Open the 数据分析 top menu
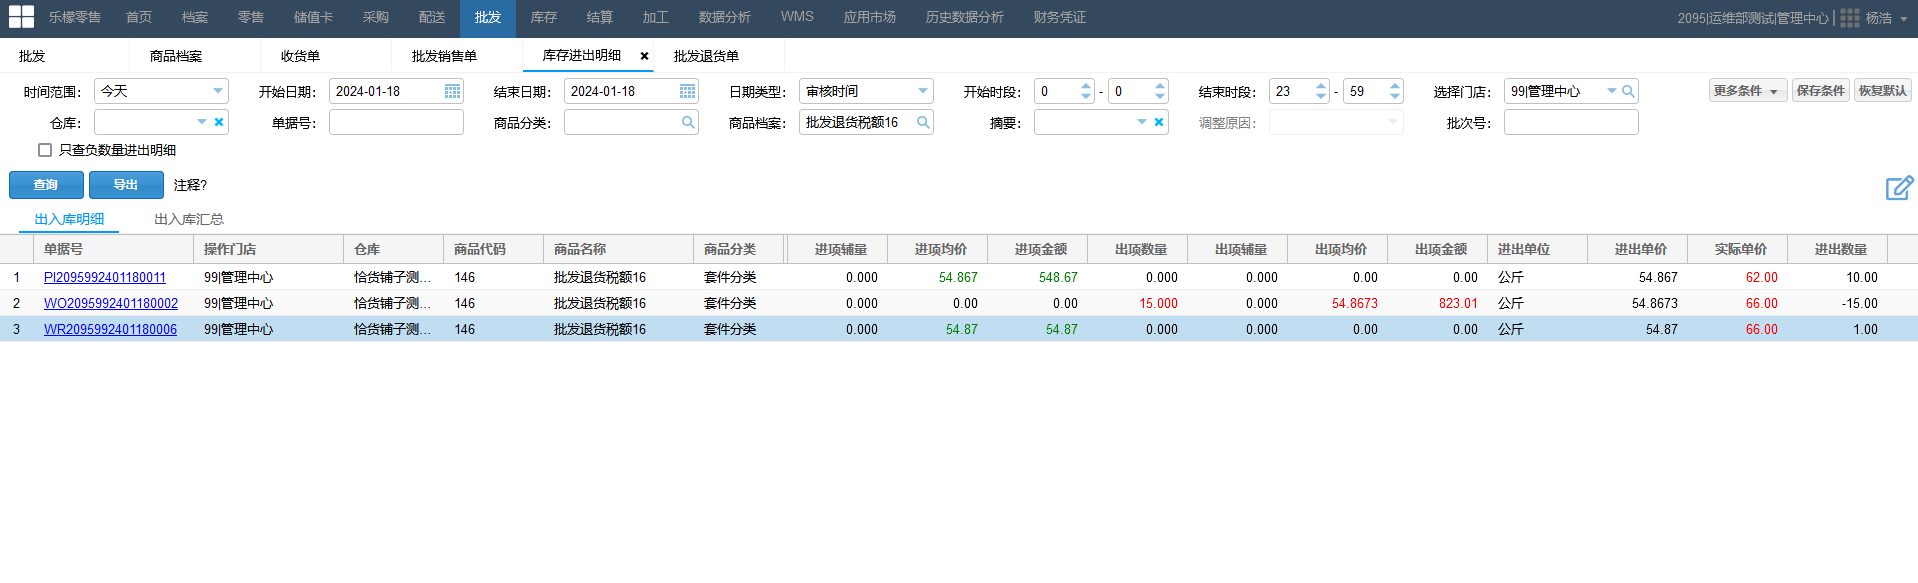 pos(724,18)
